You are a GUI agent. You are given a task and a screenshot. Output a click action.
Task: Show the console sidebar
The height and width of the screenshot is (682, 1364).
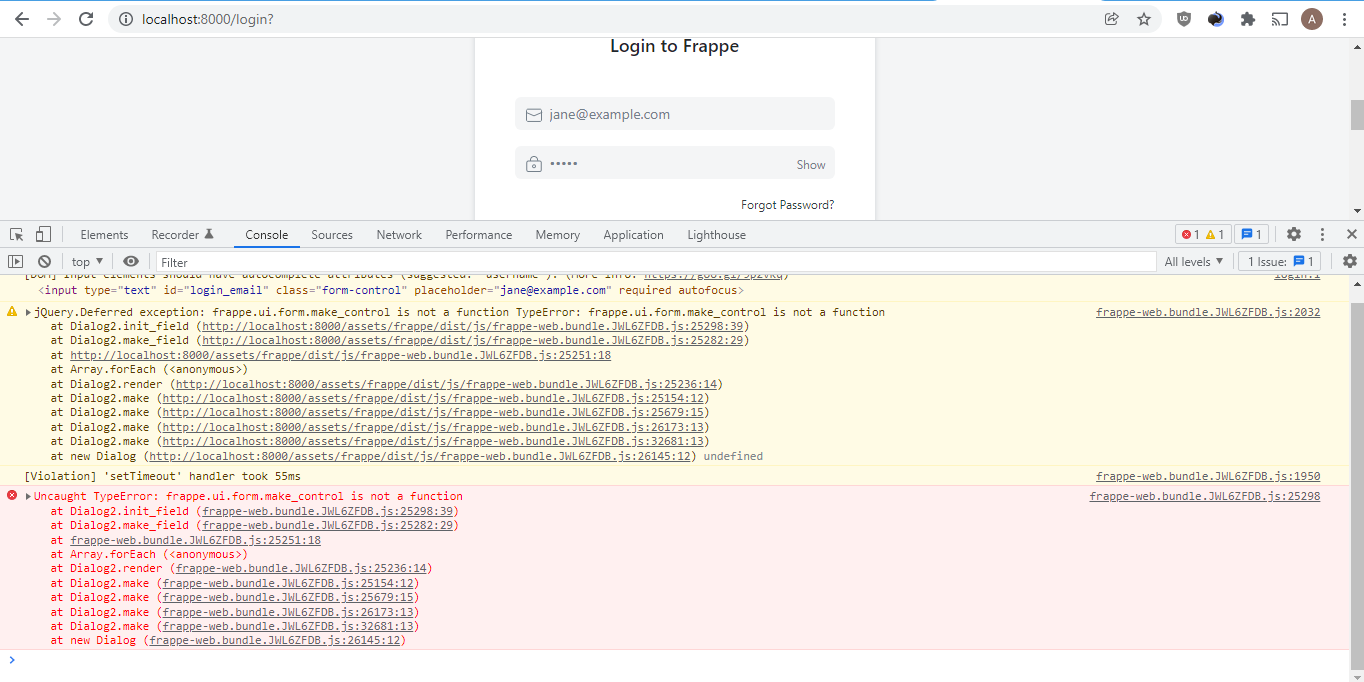15,261
